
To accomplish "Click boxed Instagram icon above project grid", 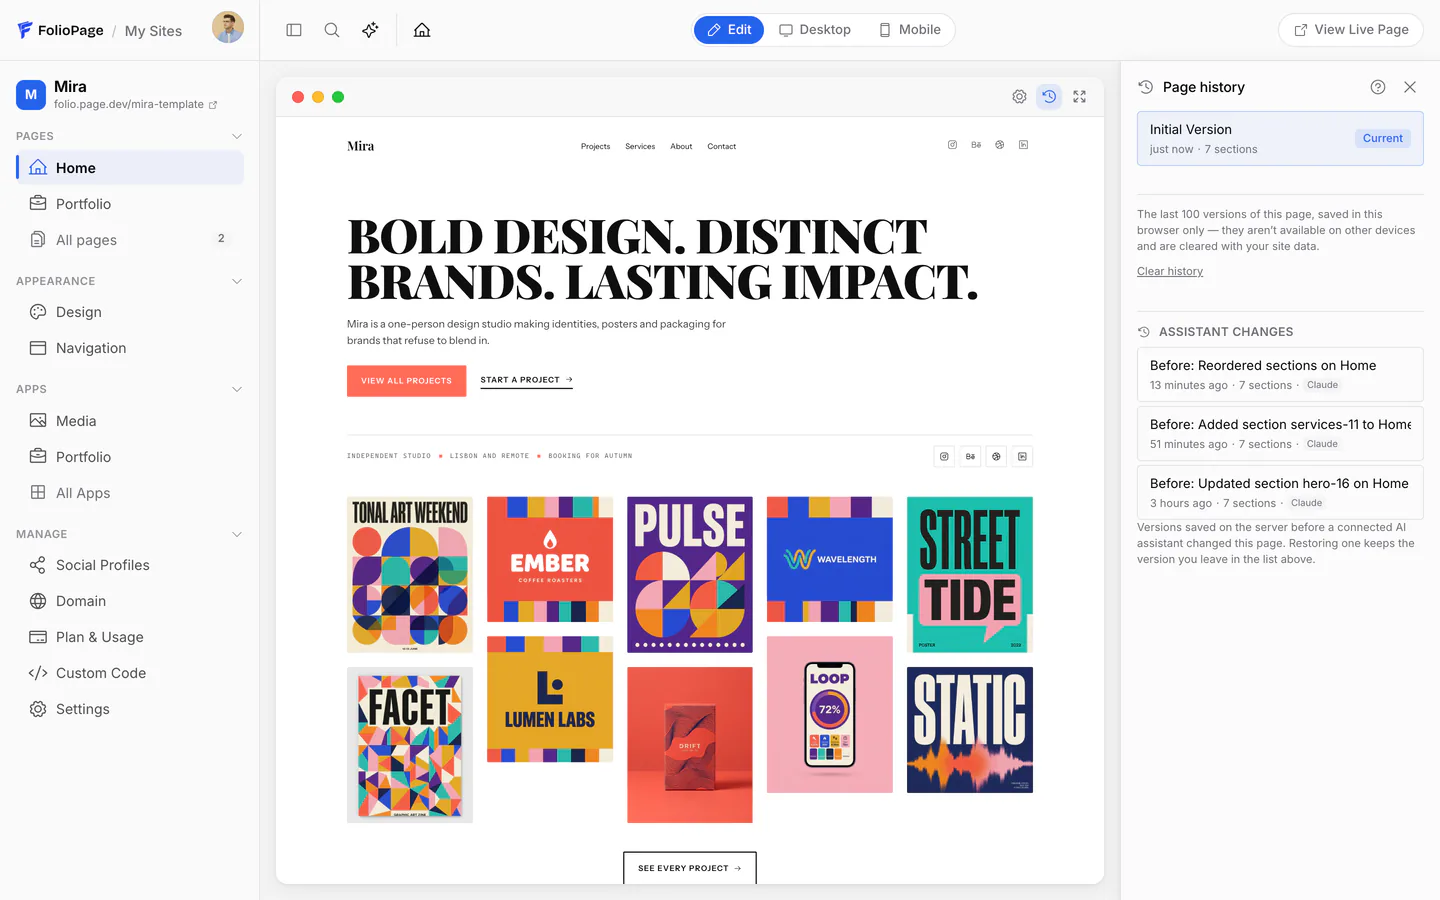I will [944, 456].
